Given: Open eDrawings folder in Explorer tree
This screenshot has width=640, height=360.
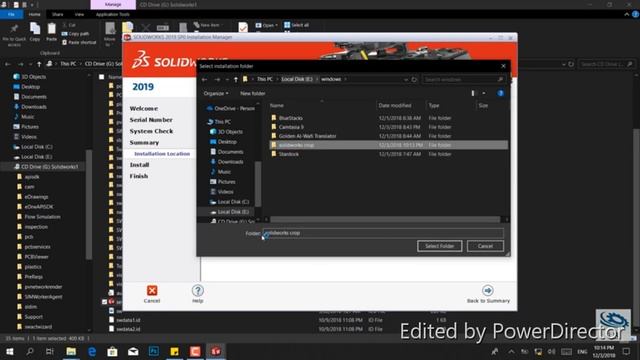Looking at the screenshot, I should 33,197.
